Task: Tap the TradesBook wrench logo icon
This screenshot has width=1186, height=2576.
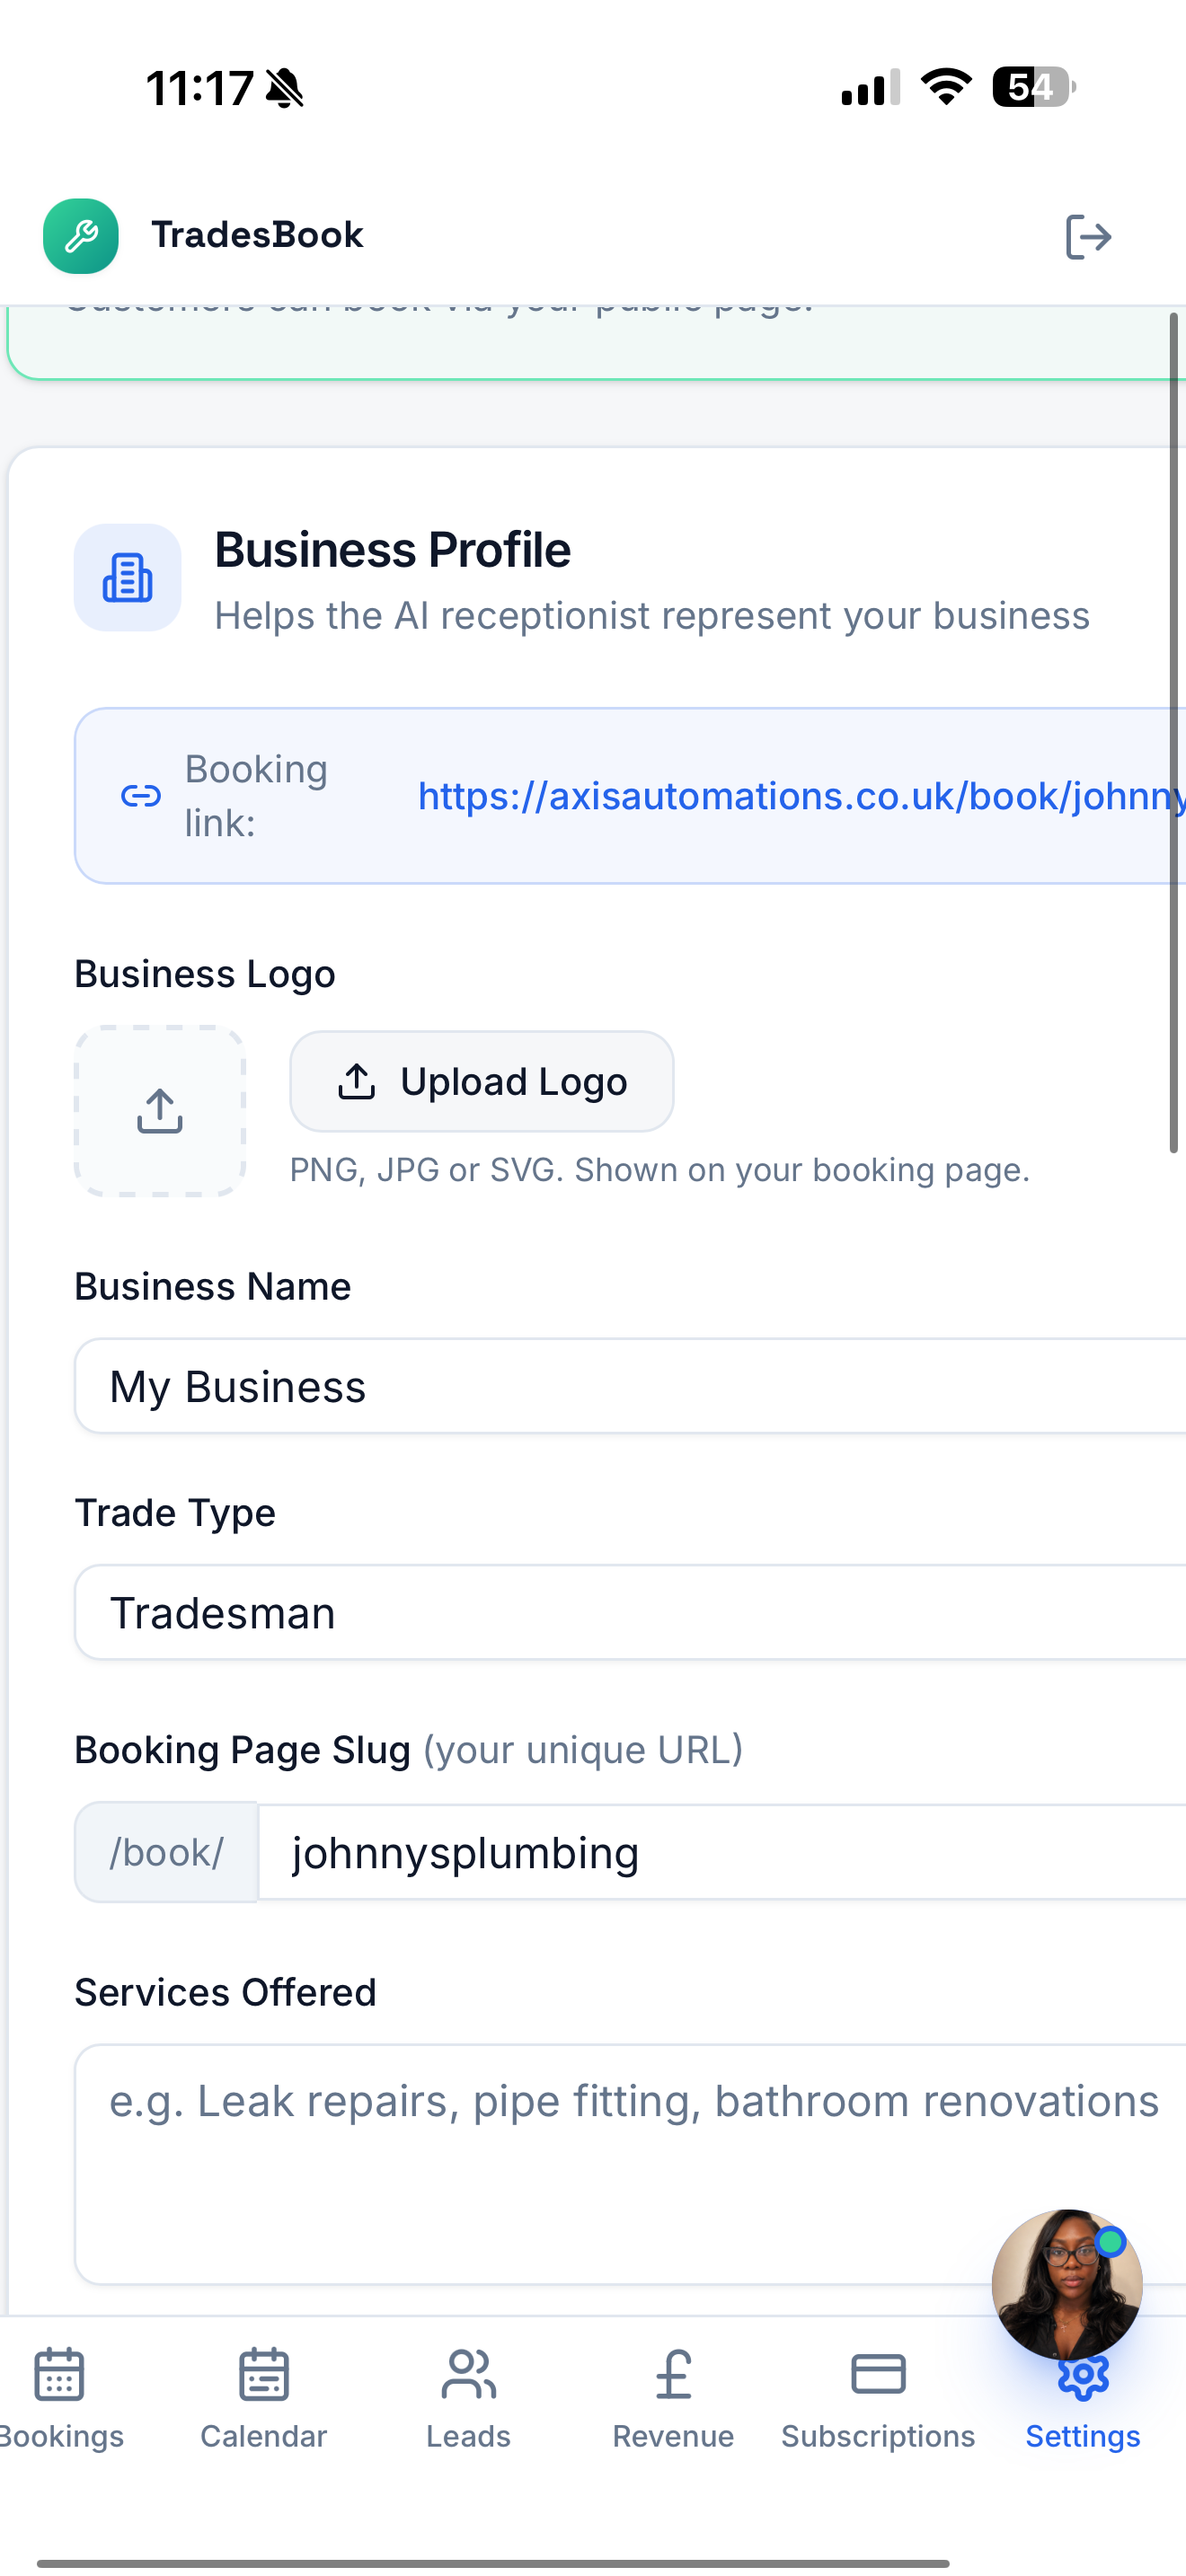Action: (81, 236)
